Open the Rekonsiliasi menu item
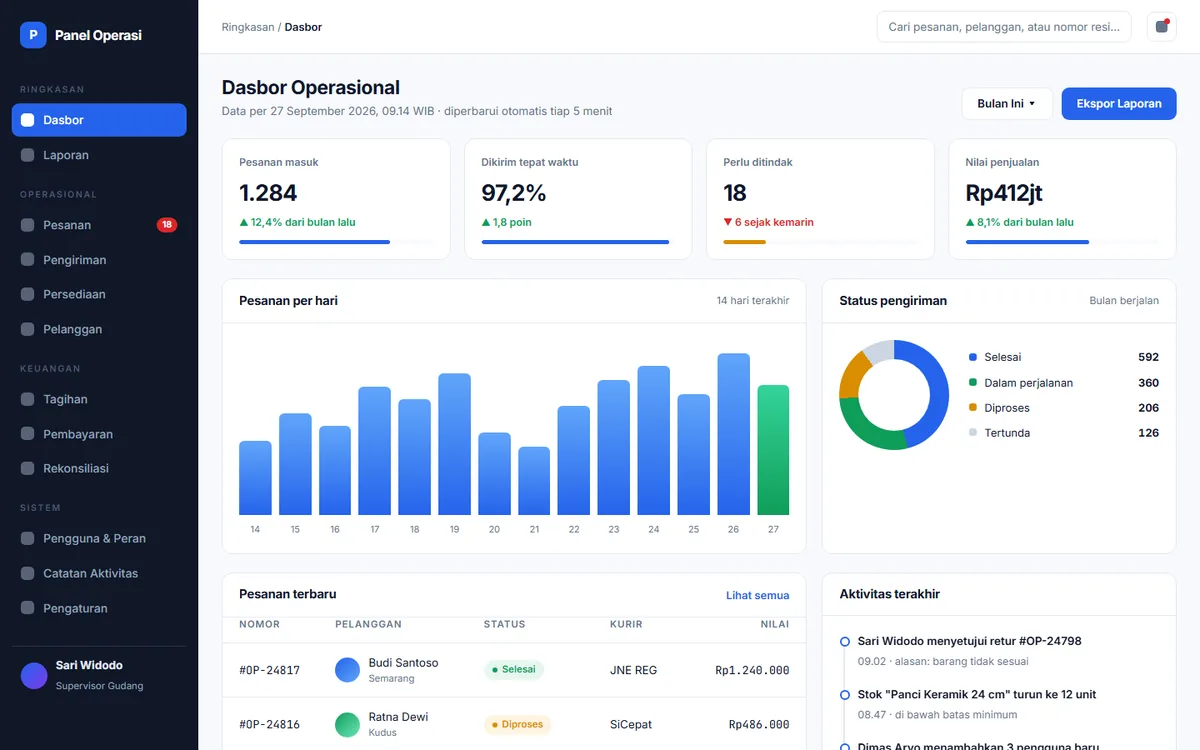Screen dimensions: 1200x750 pos(99,468)
